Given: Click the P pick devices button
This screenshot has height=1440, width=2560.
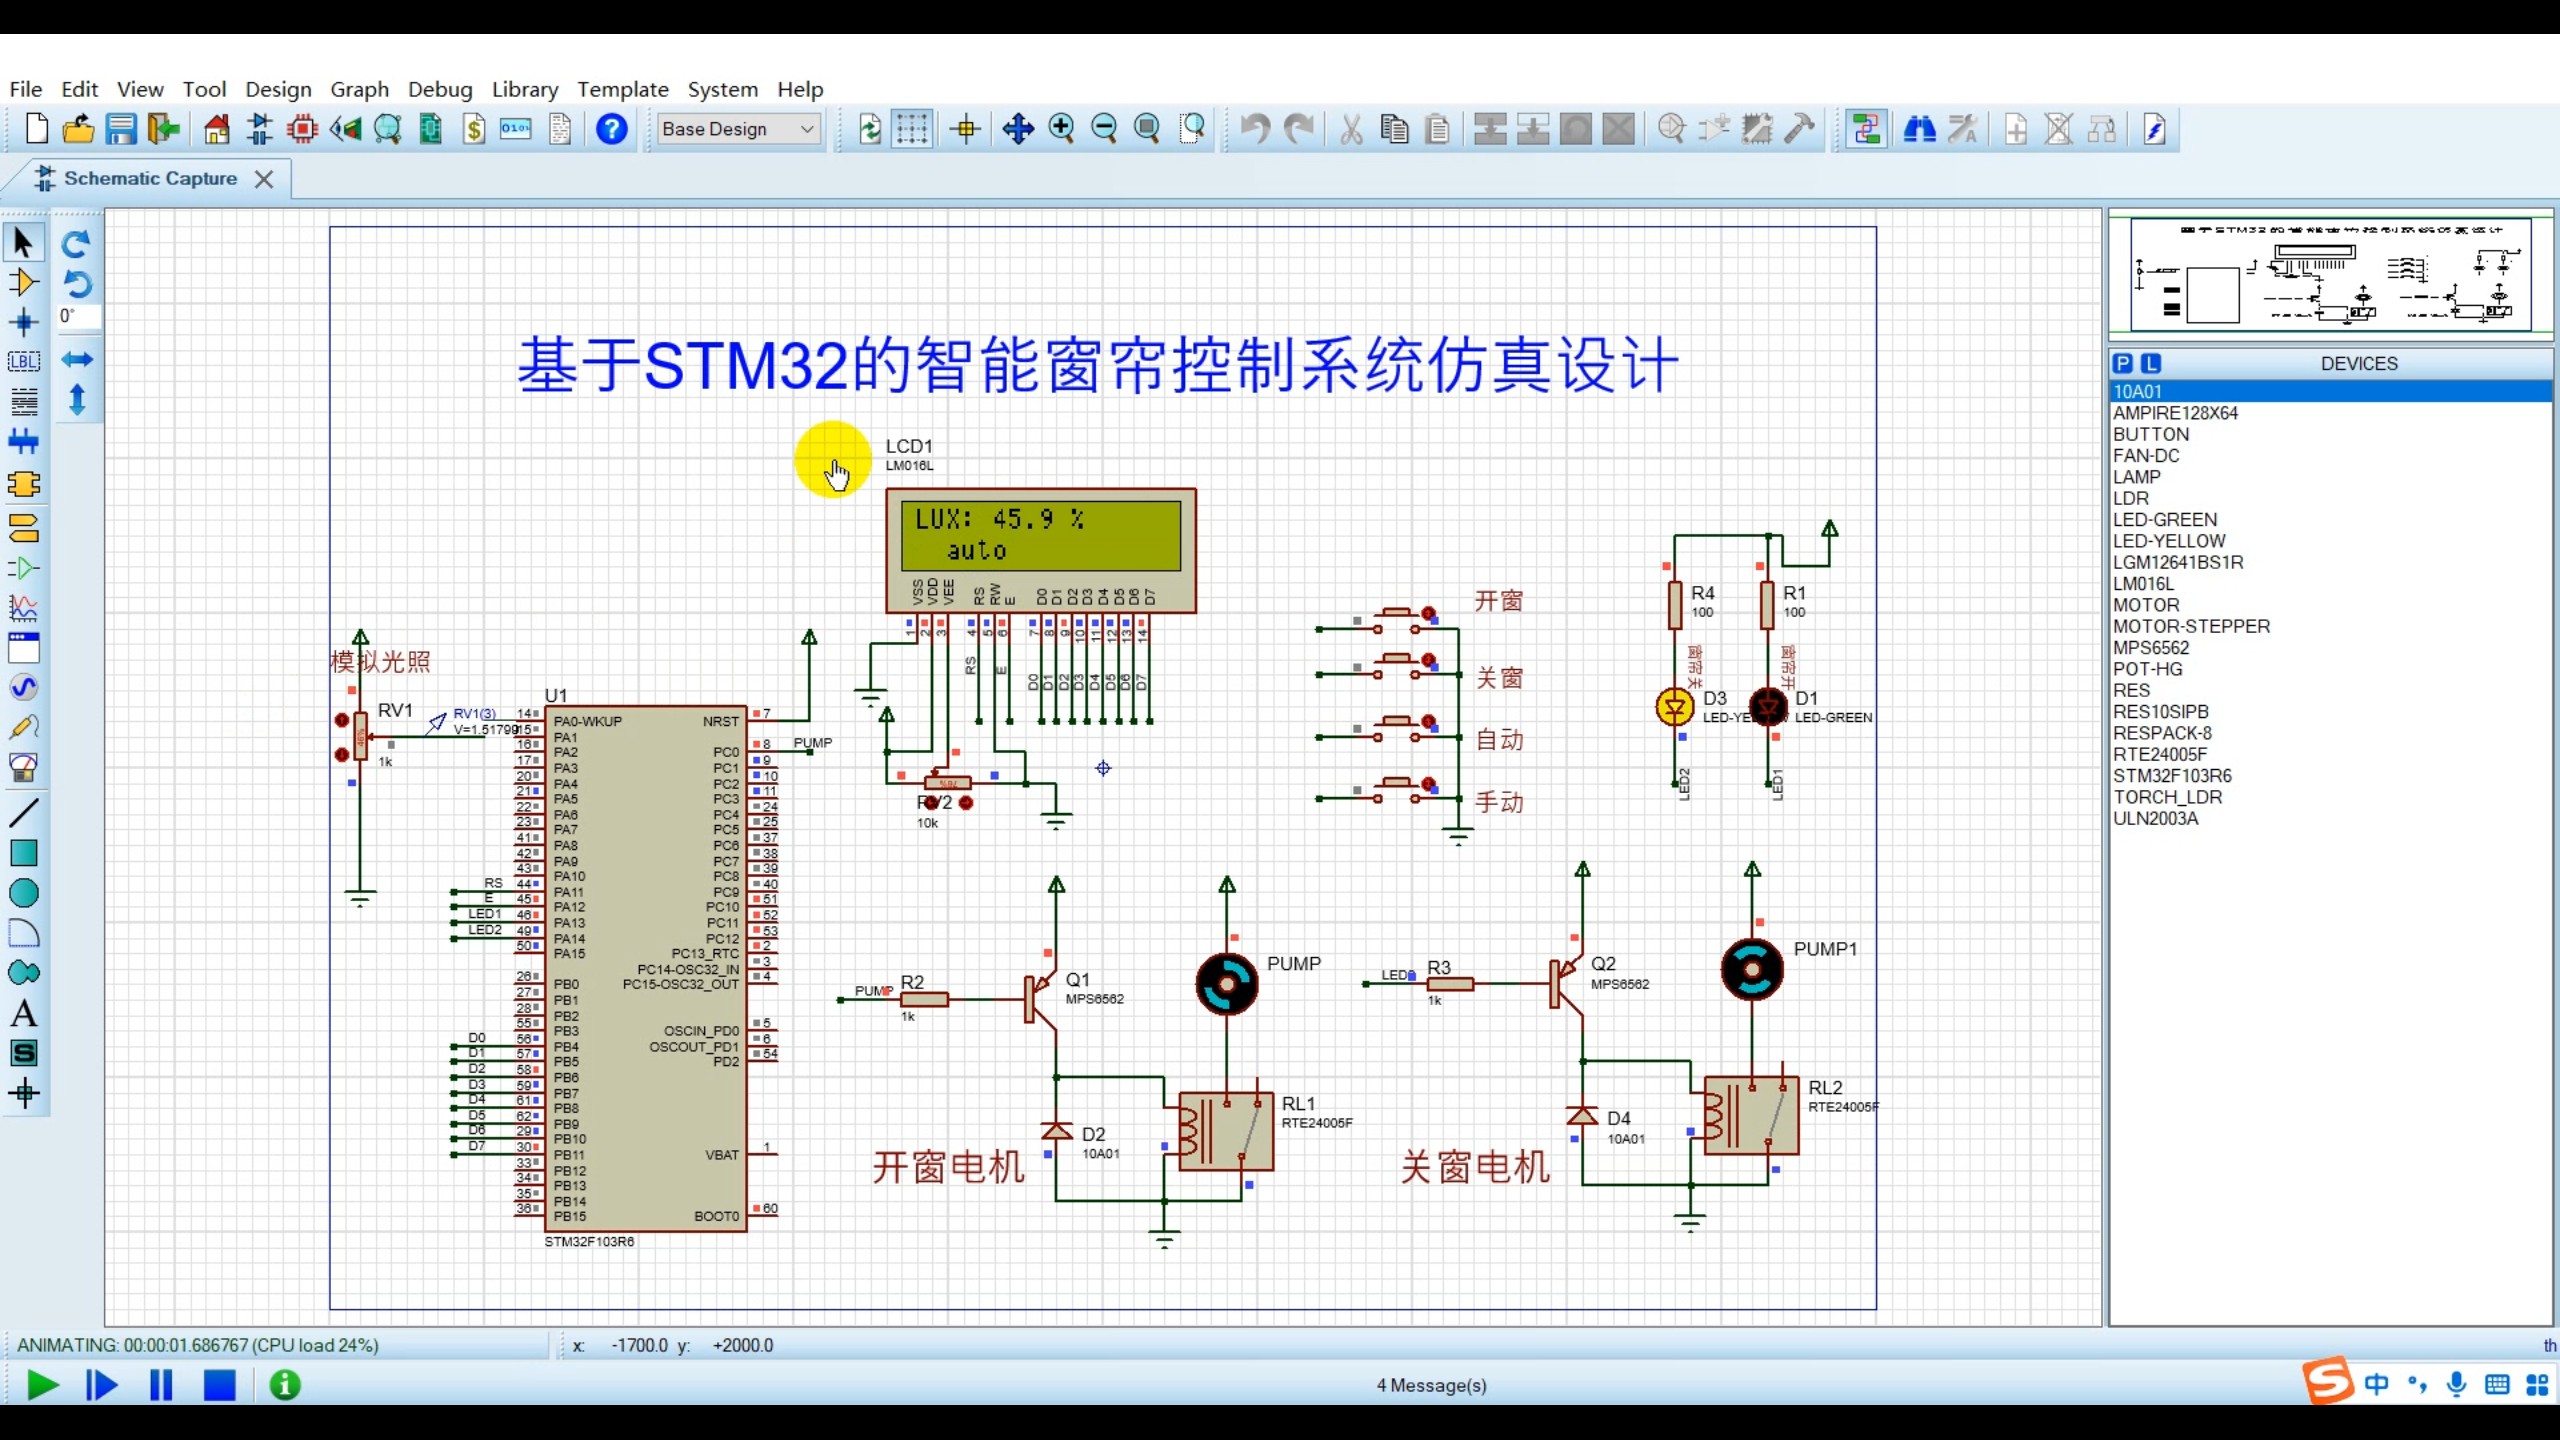Looking at the screenshot, I should [x=2123, y=364].
